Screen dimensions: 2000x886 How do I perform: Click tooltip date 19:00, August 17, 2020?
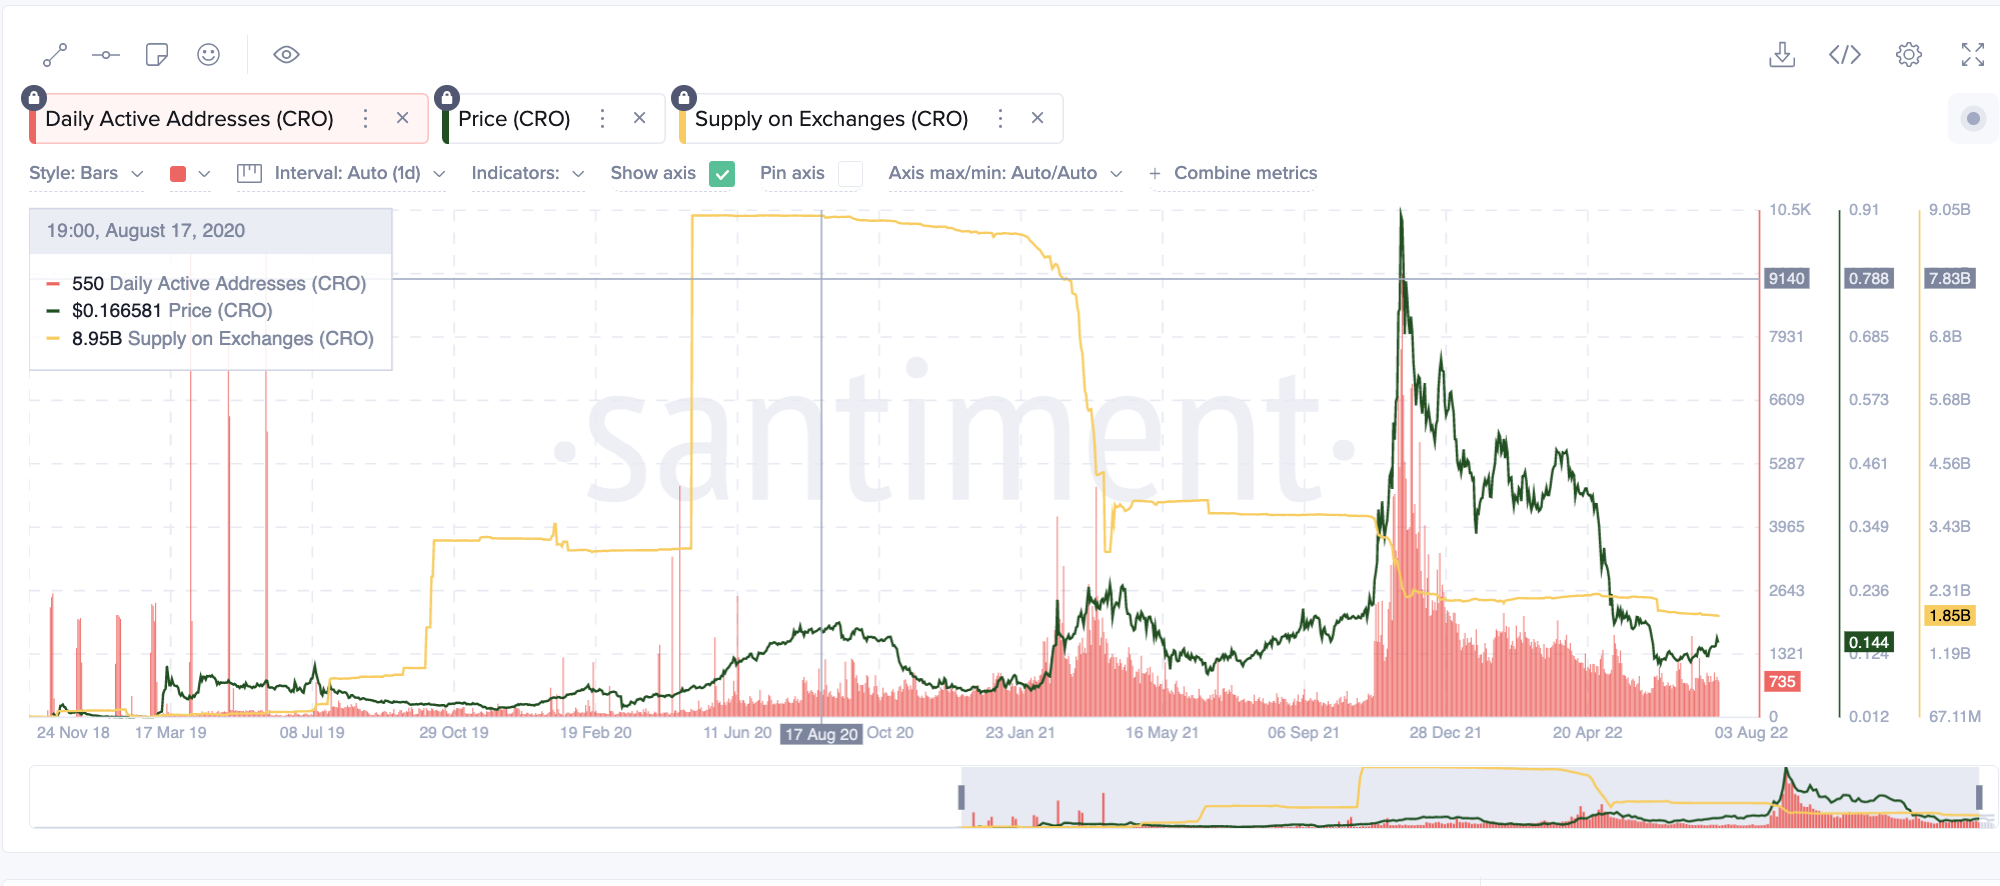[x=146, y=231]
